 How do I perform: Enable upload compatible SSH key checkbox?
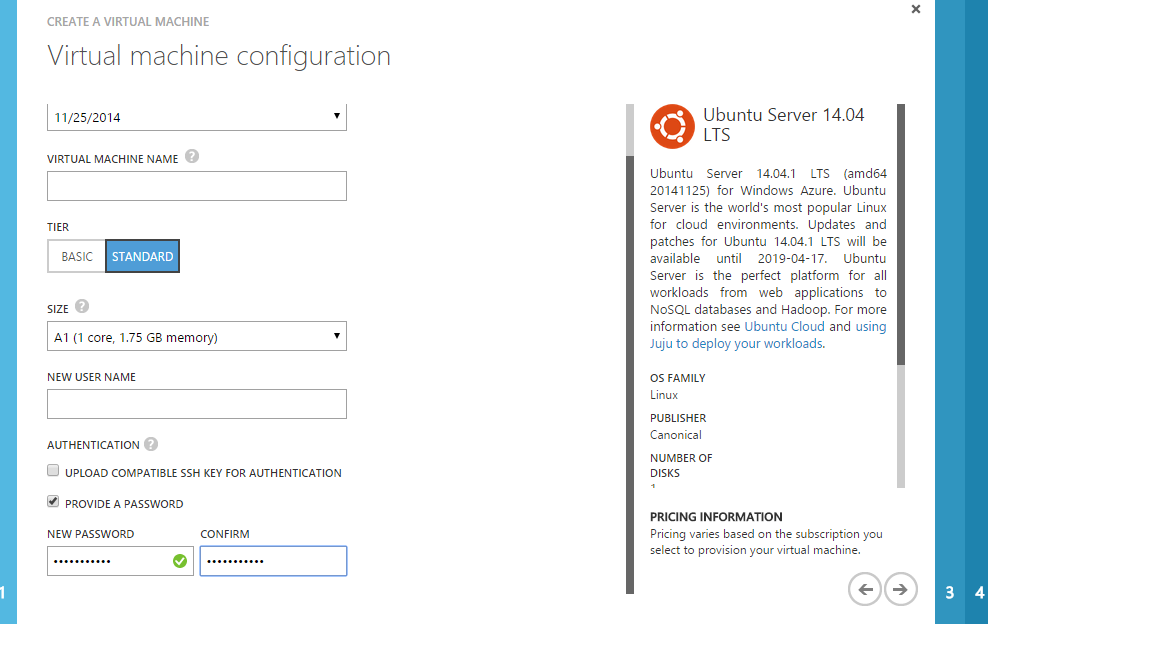click(x=53, y=471)
